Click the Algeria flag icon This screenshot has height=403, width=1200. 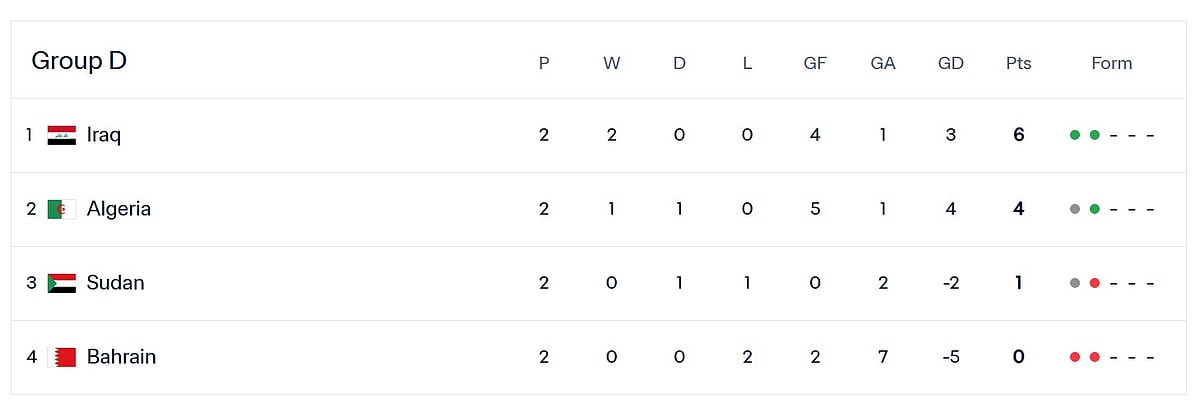click(62, 209)
